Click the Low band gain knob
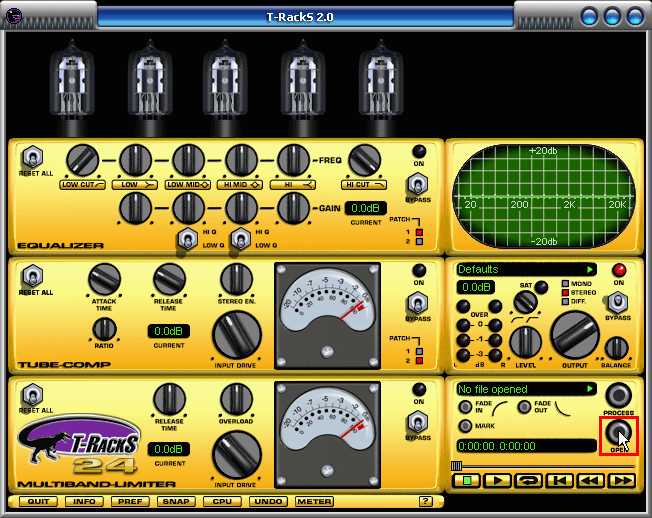 135,208
